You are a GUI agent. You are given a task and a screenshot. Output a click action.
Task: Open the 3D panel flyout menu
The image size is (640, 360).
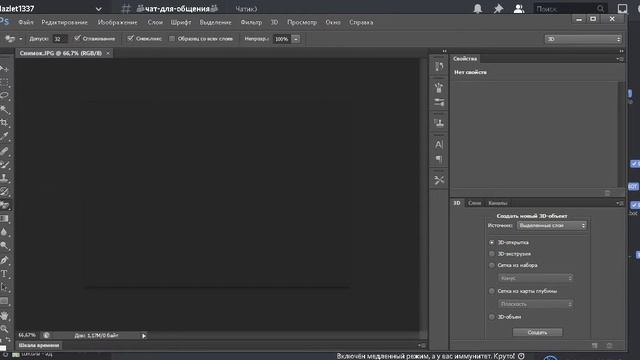click(x=620, y=203)
